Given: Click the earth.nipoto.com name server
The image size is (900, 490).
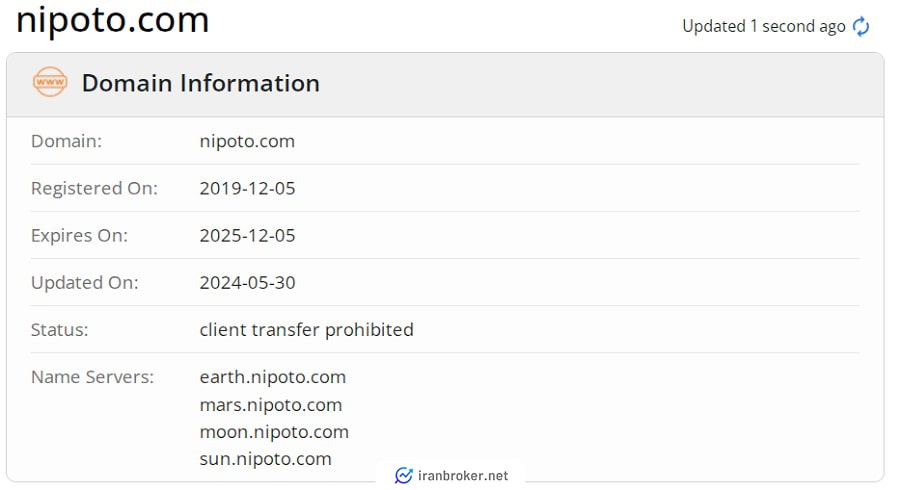Looking at the screenshot, I should tap(273, 377).
